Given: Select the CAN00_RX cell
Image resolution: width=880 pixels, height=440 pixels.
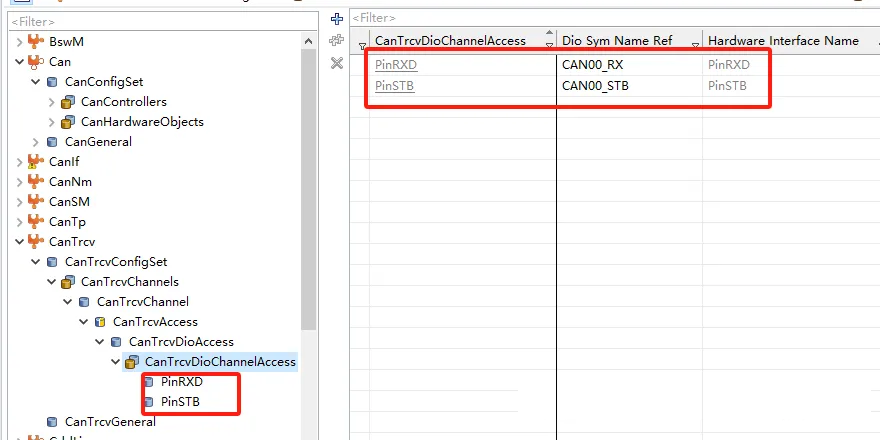Looking at the screenshot, I should coord(629,65).
